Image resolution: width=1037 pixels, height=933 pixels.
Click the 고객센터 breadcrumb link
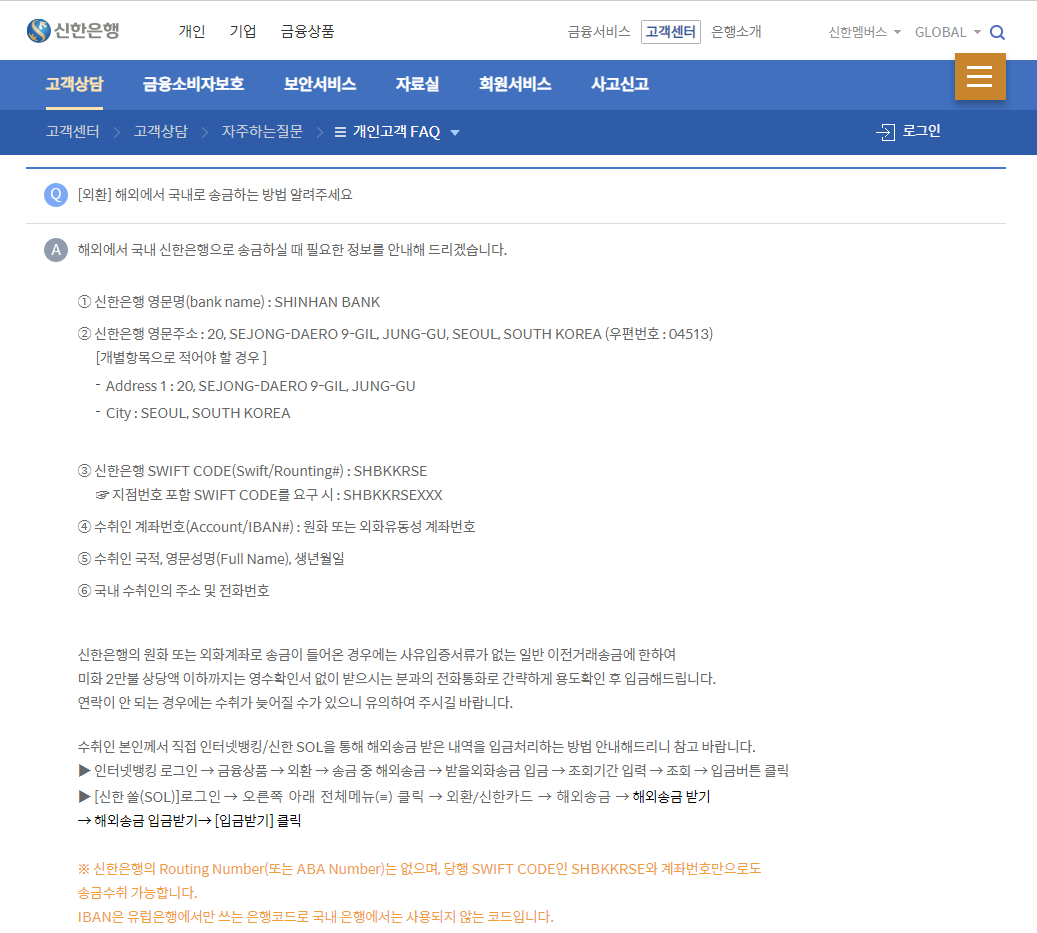(x=73, y=132)
